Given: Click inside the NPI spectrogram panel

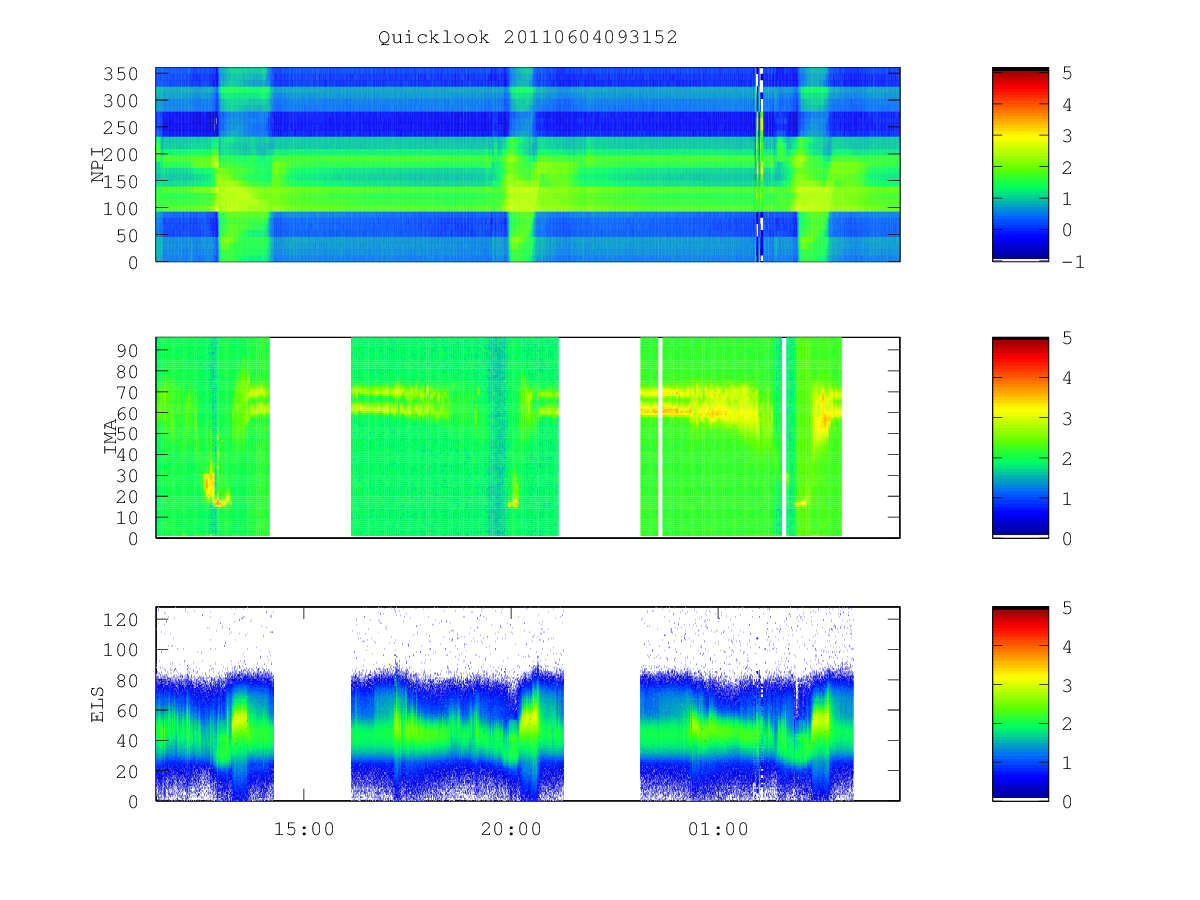Looking at the screenshot, I should click(x=528, y=165).
